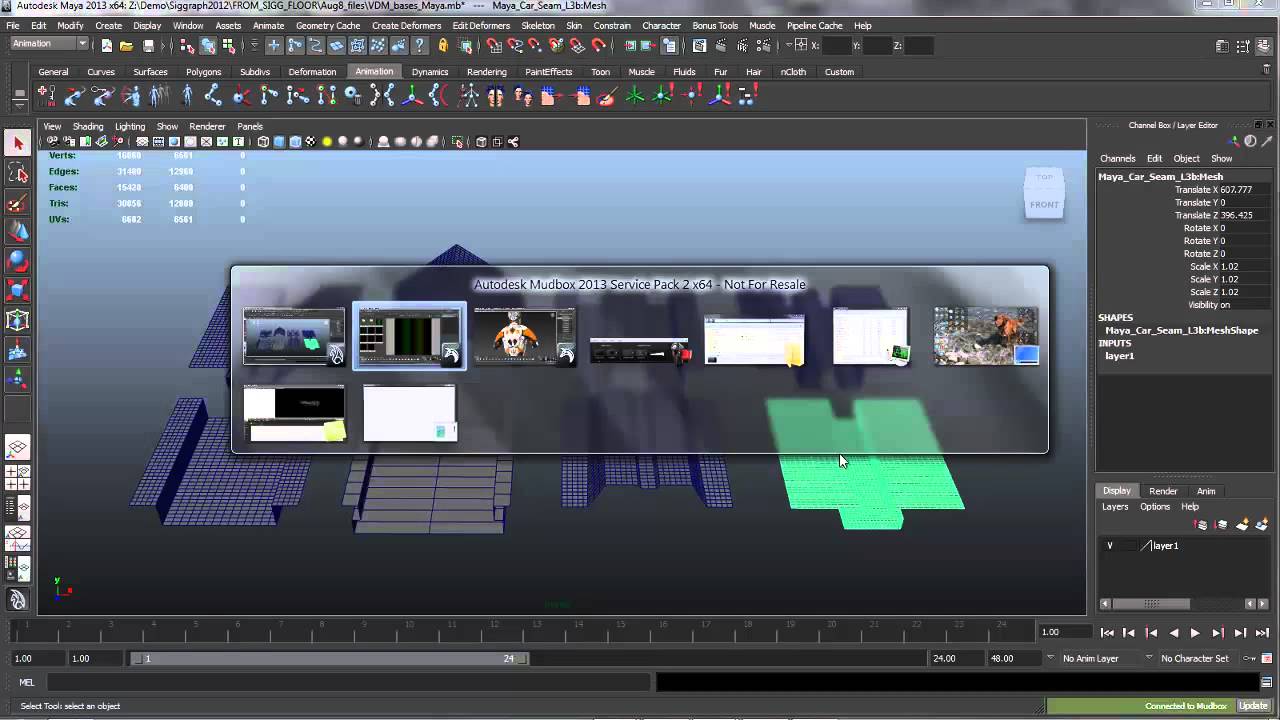The image size is (1280, 720).
Task: Open the Animation menu set dropdown
Action: tap(49, 44)
